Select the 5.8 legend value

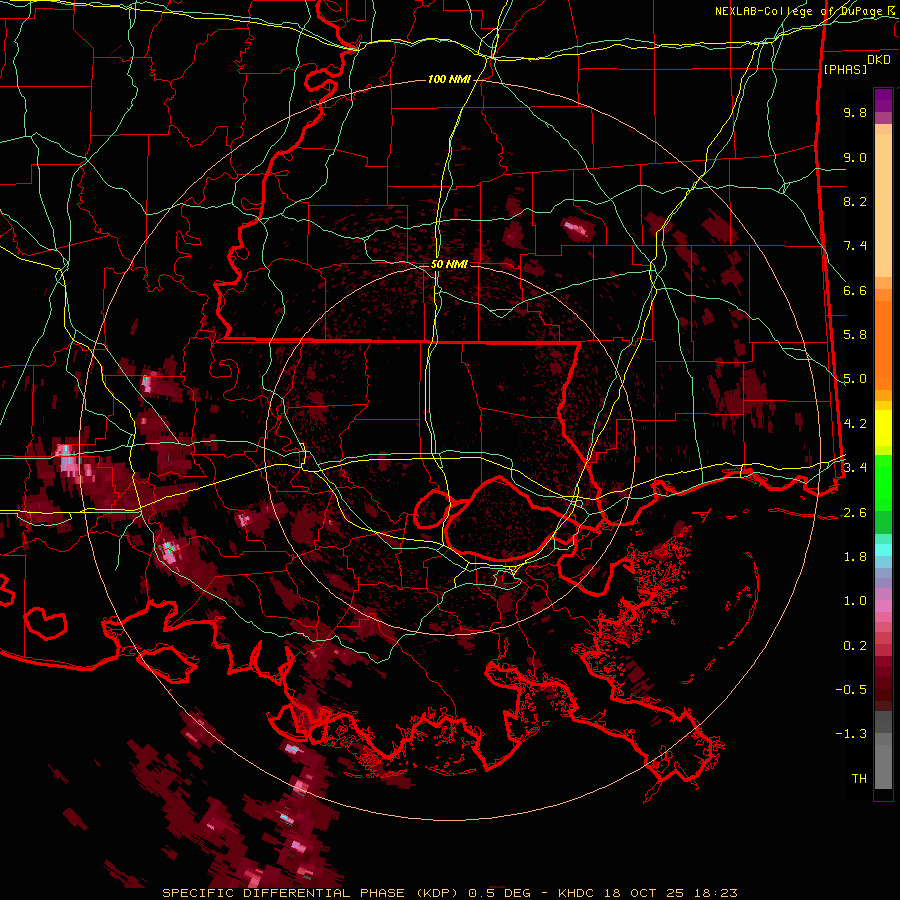pyautogui.click(x=855, y=335)
